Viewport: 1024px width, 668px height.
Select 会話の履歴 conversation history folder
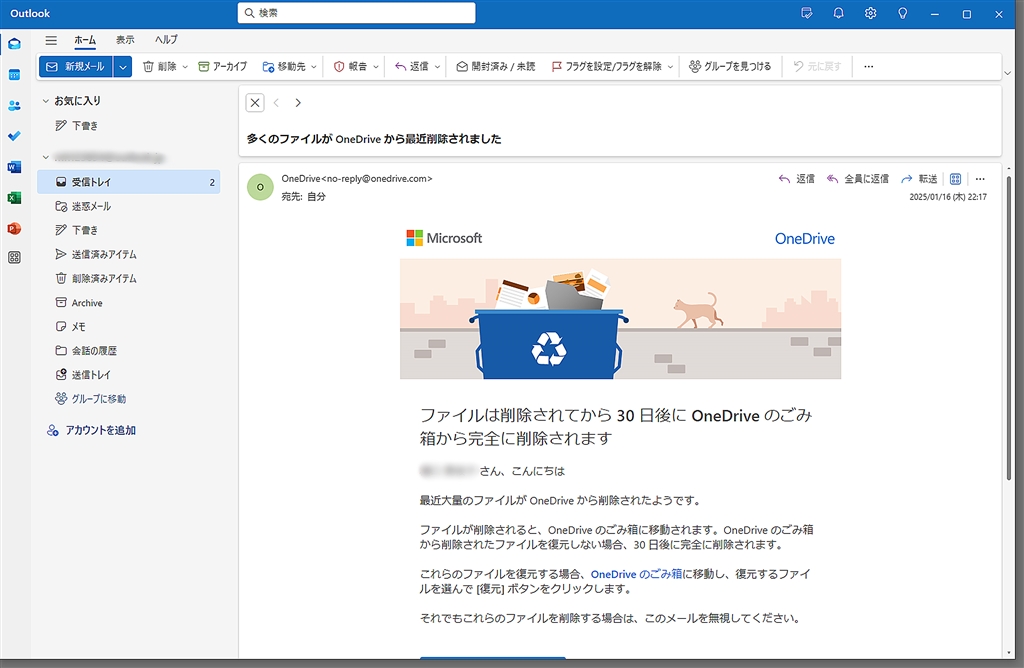[129, 351]
